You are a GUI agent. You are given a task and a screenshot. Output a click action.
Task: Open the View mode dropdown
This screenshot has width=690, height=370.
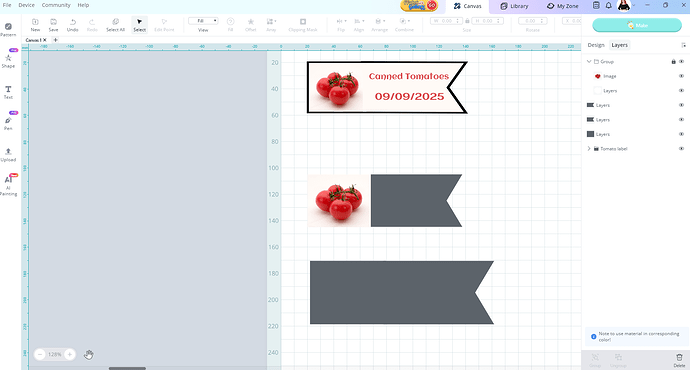click(203, 21)
